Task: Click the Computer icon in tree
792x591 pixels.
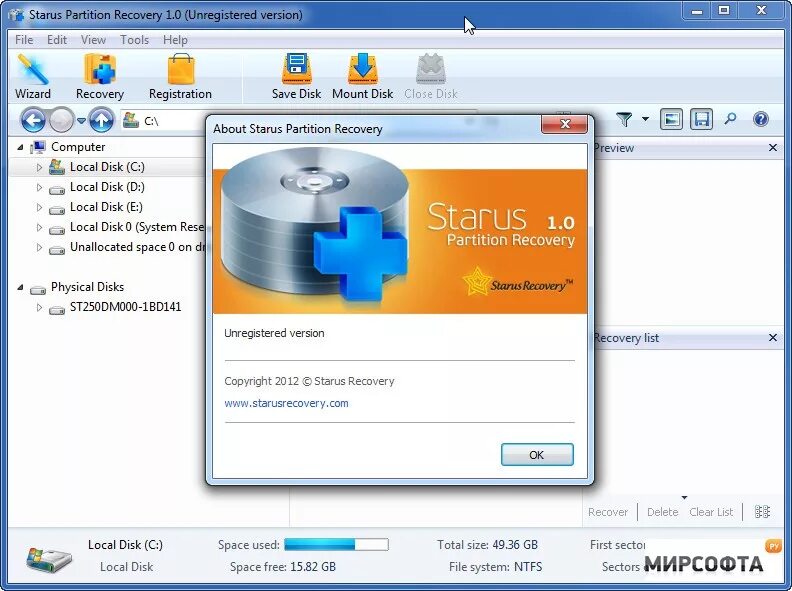Action: point(38,147)
